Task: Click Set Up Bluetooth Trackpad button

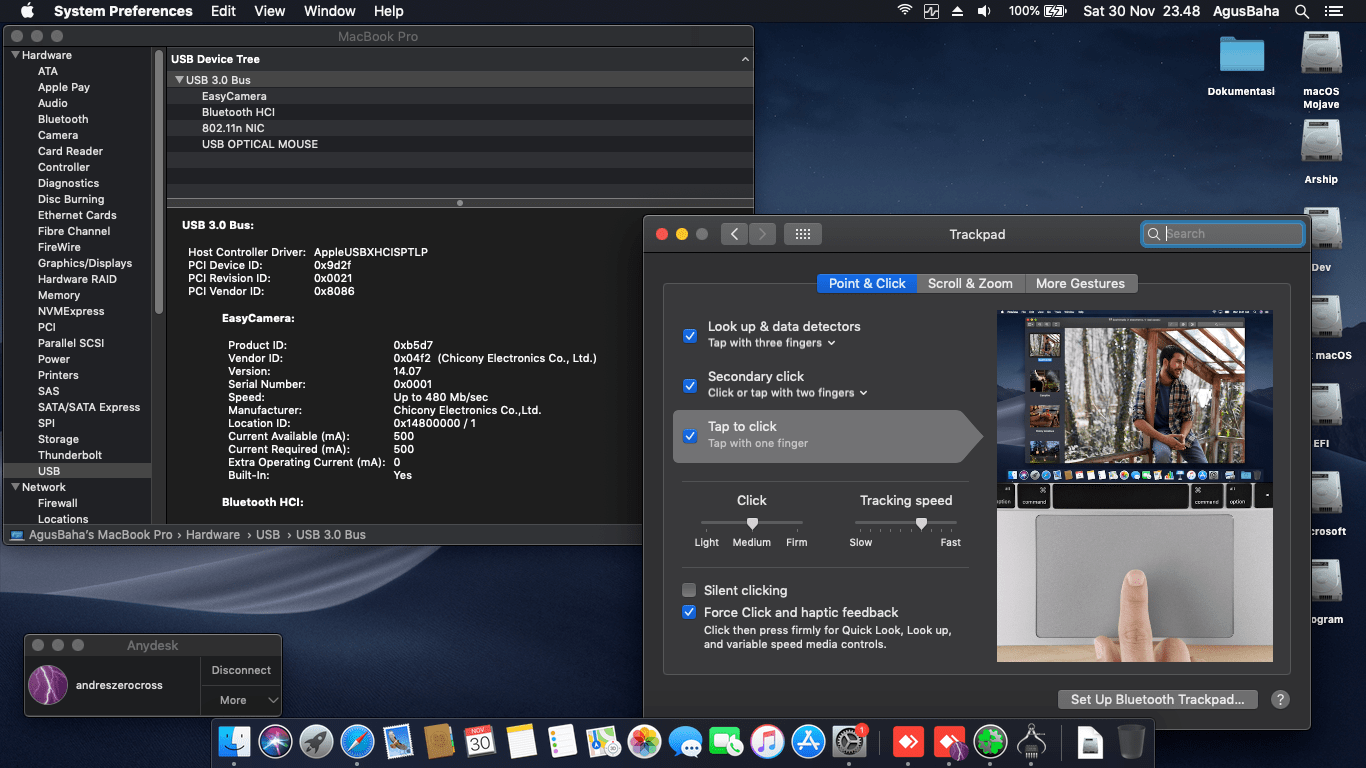Action: (1157, 699)
